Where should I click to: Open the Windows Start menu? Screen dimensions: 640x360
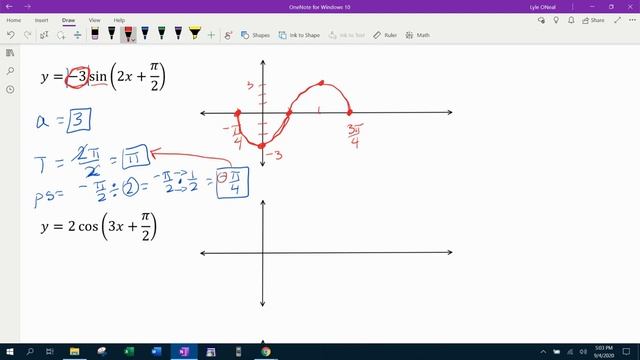click(9, 351)
